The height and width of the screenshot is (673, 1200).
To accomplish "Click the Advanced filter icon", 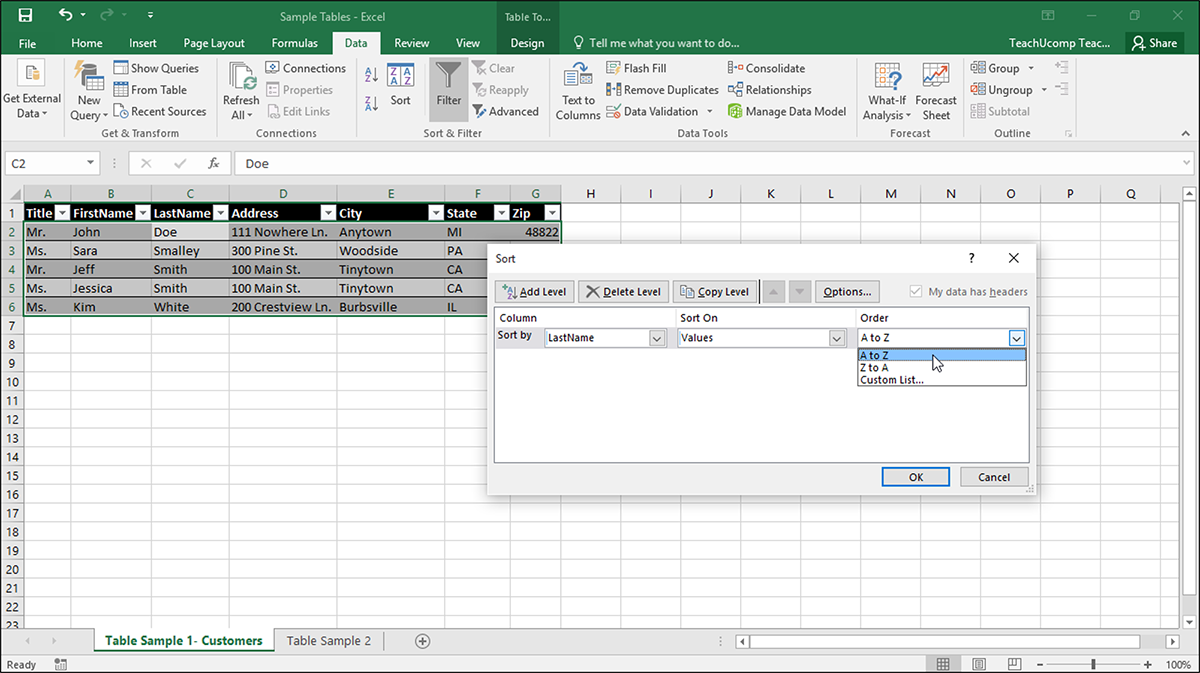I will point(507,111).
